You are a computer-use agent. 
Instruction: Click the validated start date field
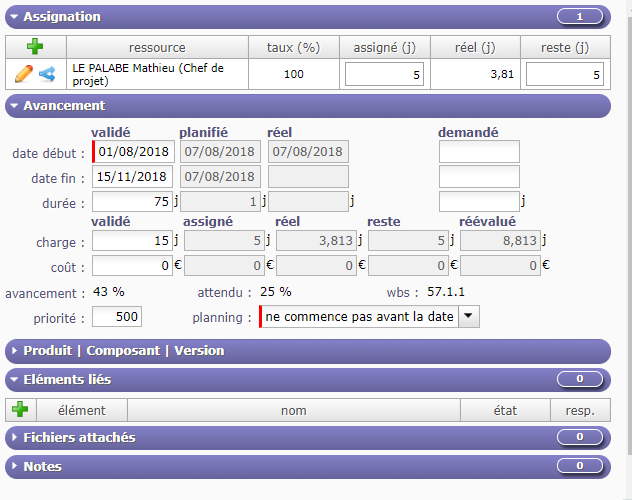pyautogui.click(x=134, y=152)
